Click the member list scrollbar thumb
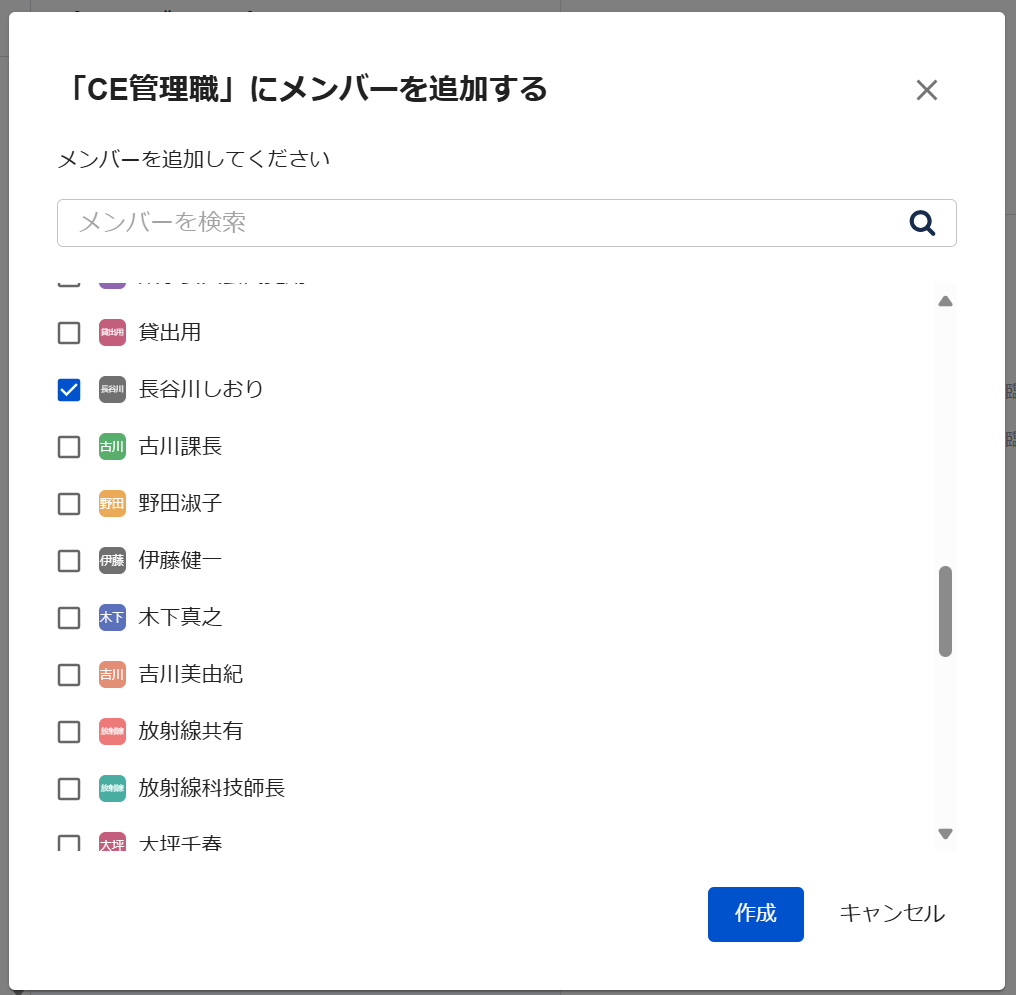The height and width of the screenshot is (995, 1016). click(x=945, y=611)
